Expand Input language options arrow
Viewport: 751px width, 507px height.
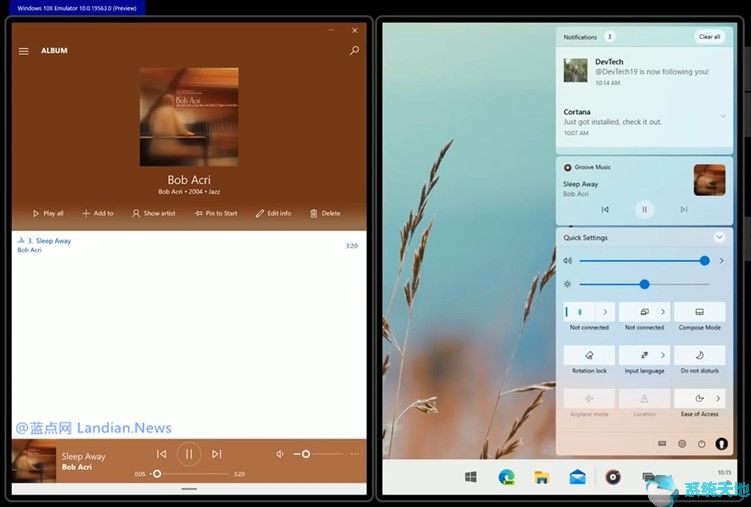click(663, 355)
